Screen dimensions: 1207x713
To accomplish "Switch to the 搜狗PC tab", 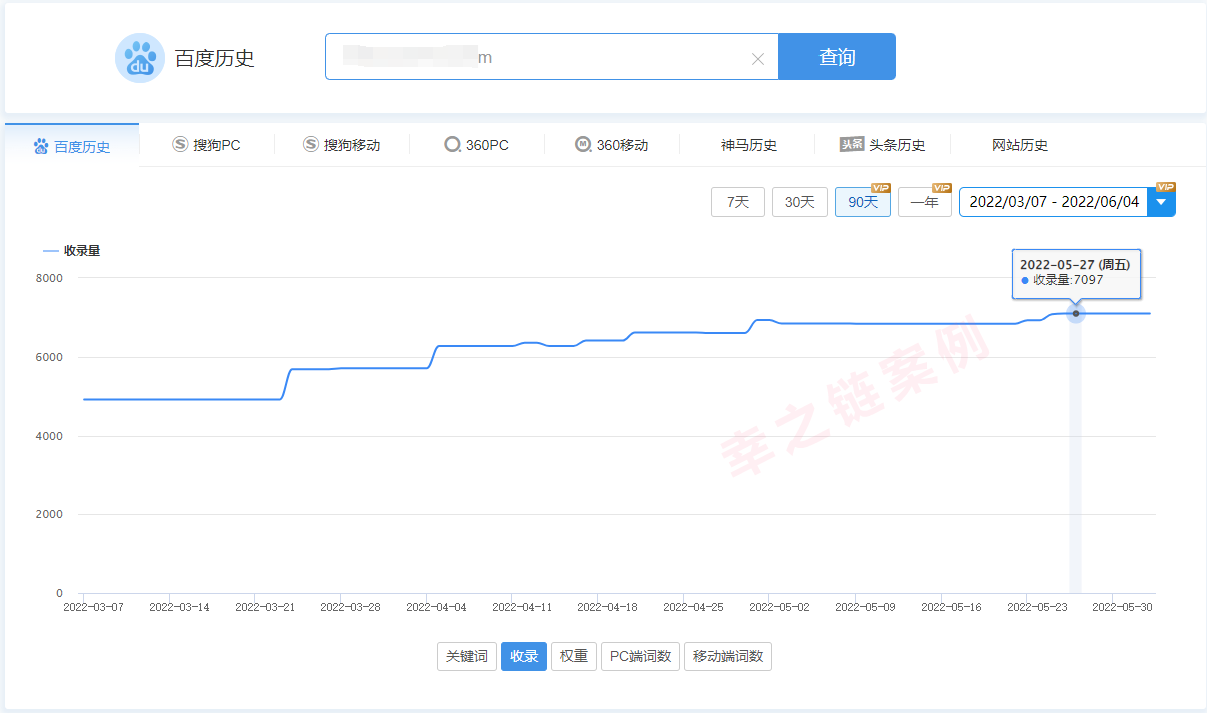I will [x=206, y=145].
